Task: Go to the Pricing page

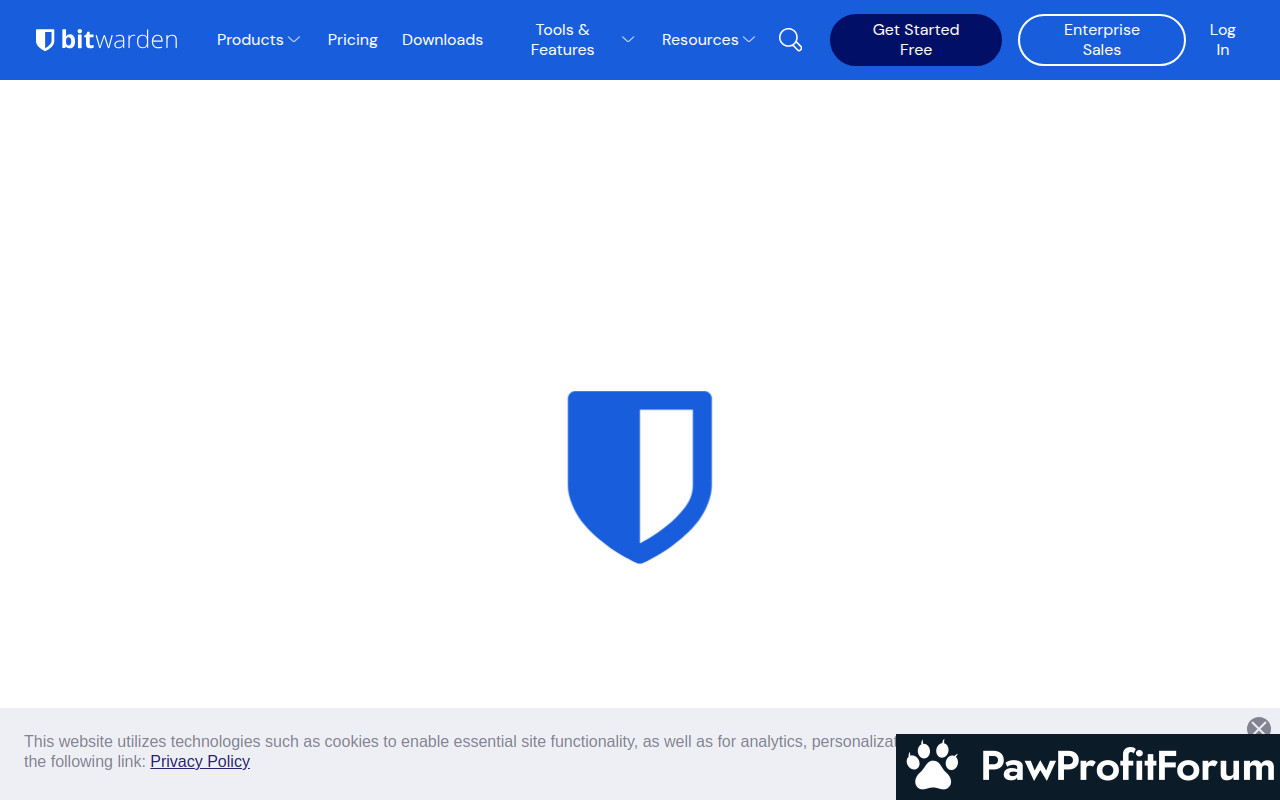Action: tap(353, 40)
